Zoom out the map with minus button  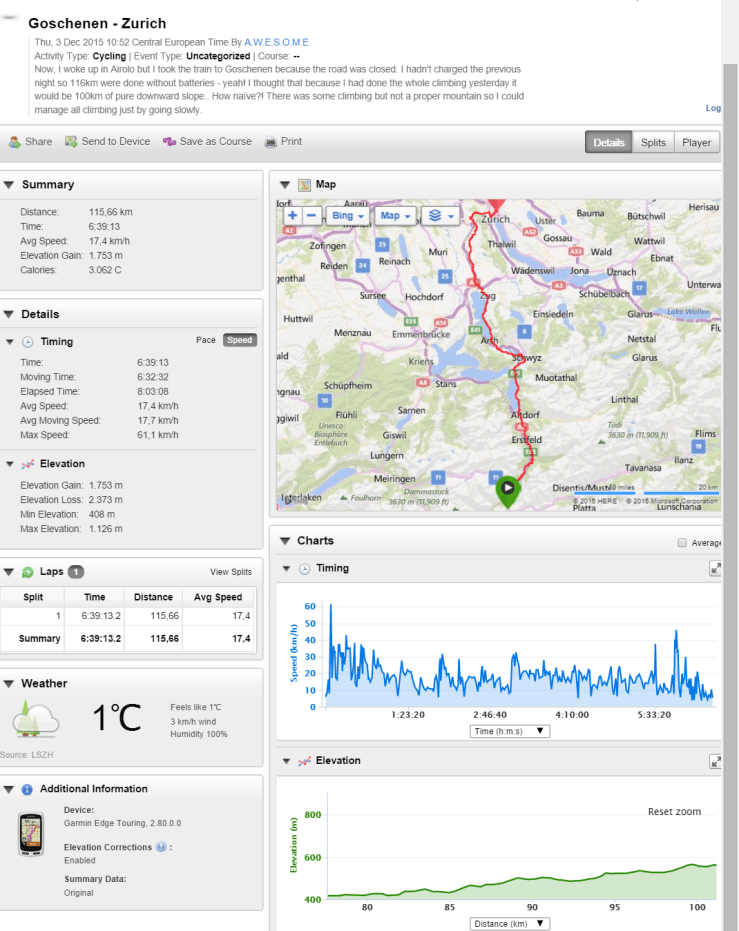click(x=311, y=215)
